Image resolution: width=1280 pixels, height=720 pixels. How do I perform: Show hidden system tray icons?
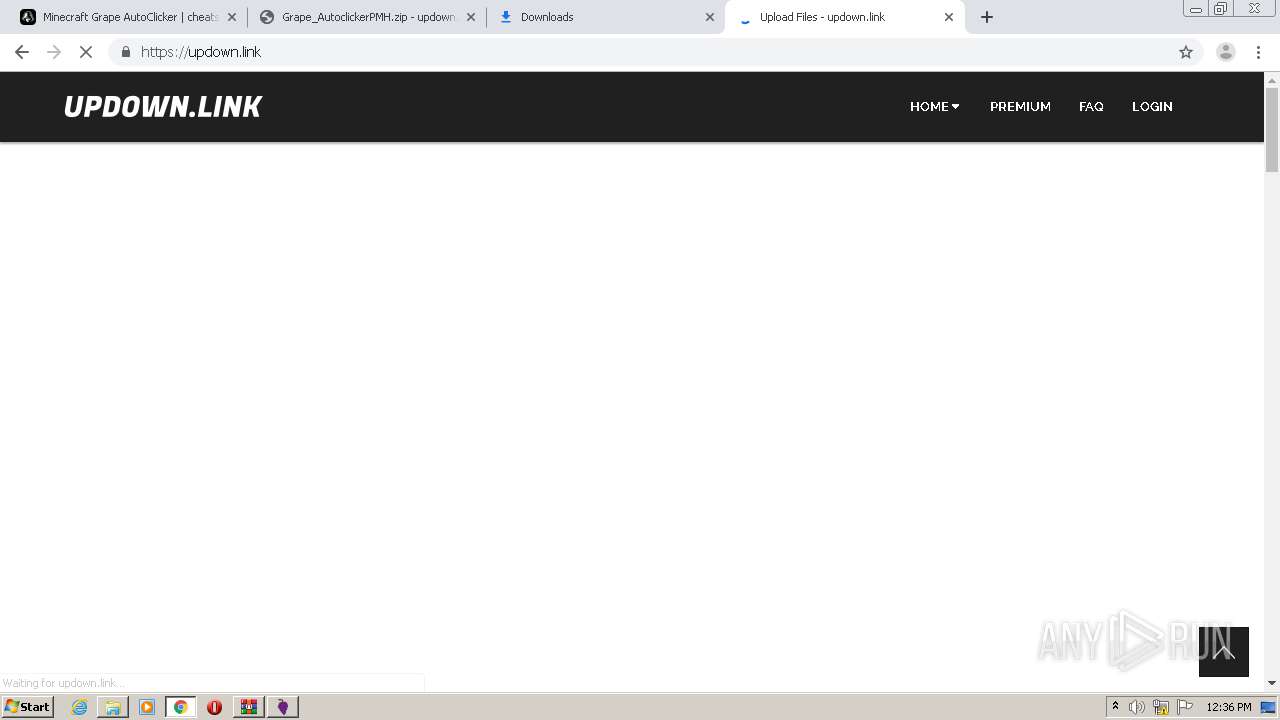click(x=1115, y=707)
